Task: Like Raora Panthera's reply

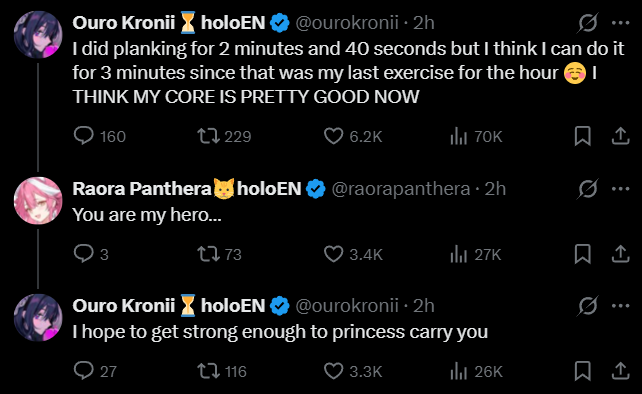Action: pos(333,254)
